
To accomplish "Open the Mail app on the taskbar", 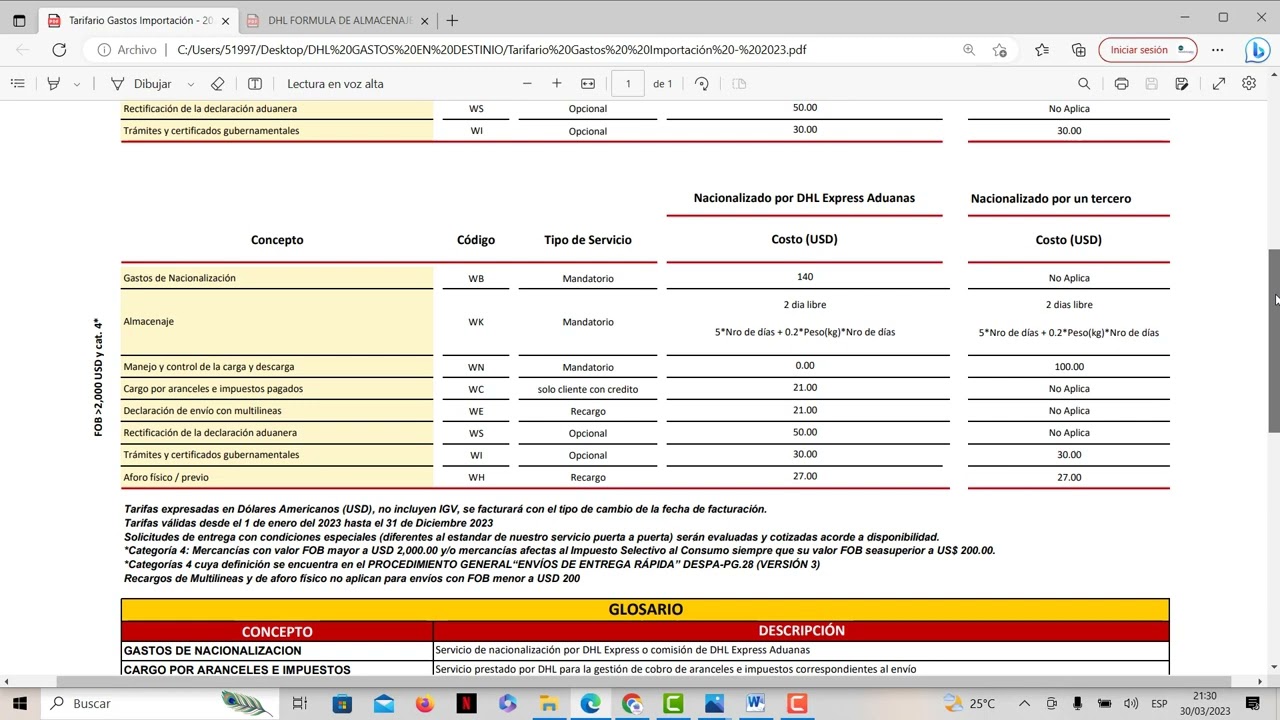I will [384, 704].
